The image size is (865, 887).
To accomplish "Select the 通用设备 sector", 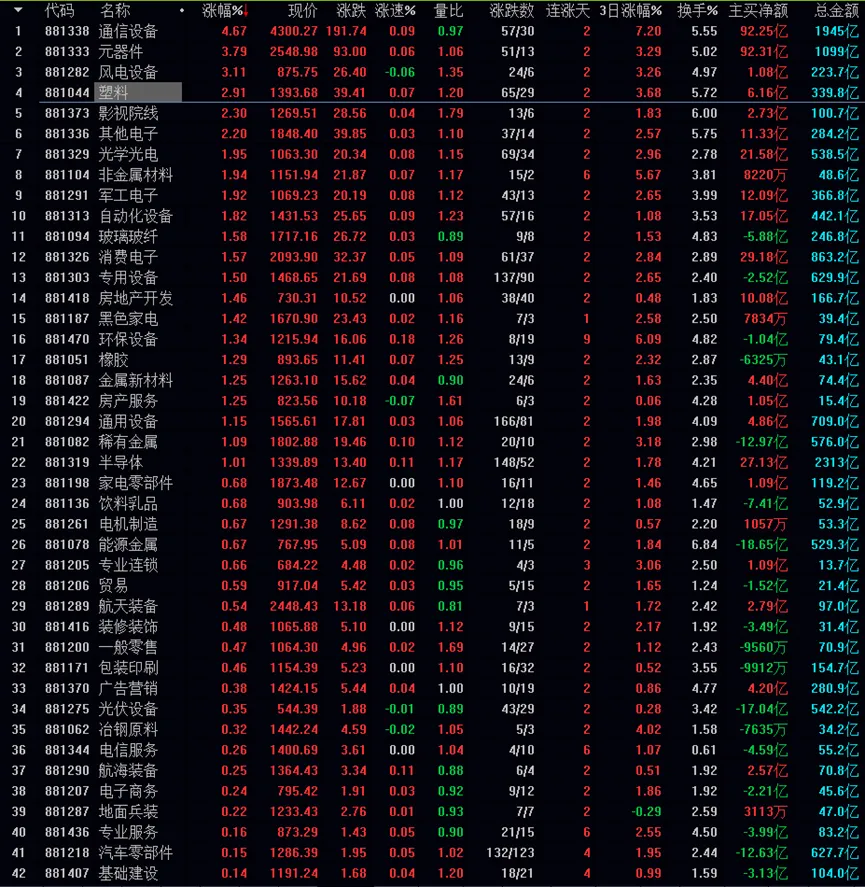I will pyautogui.click(x=128, y=421).
